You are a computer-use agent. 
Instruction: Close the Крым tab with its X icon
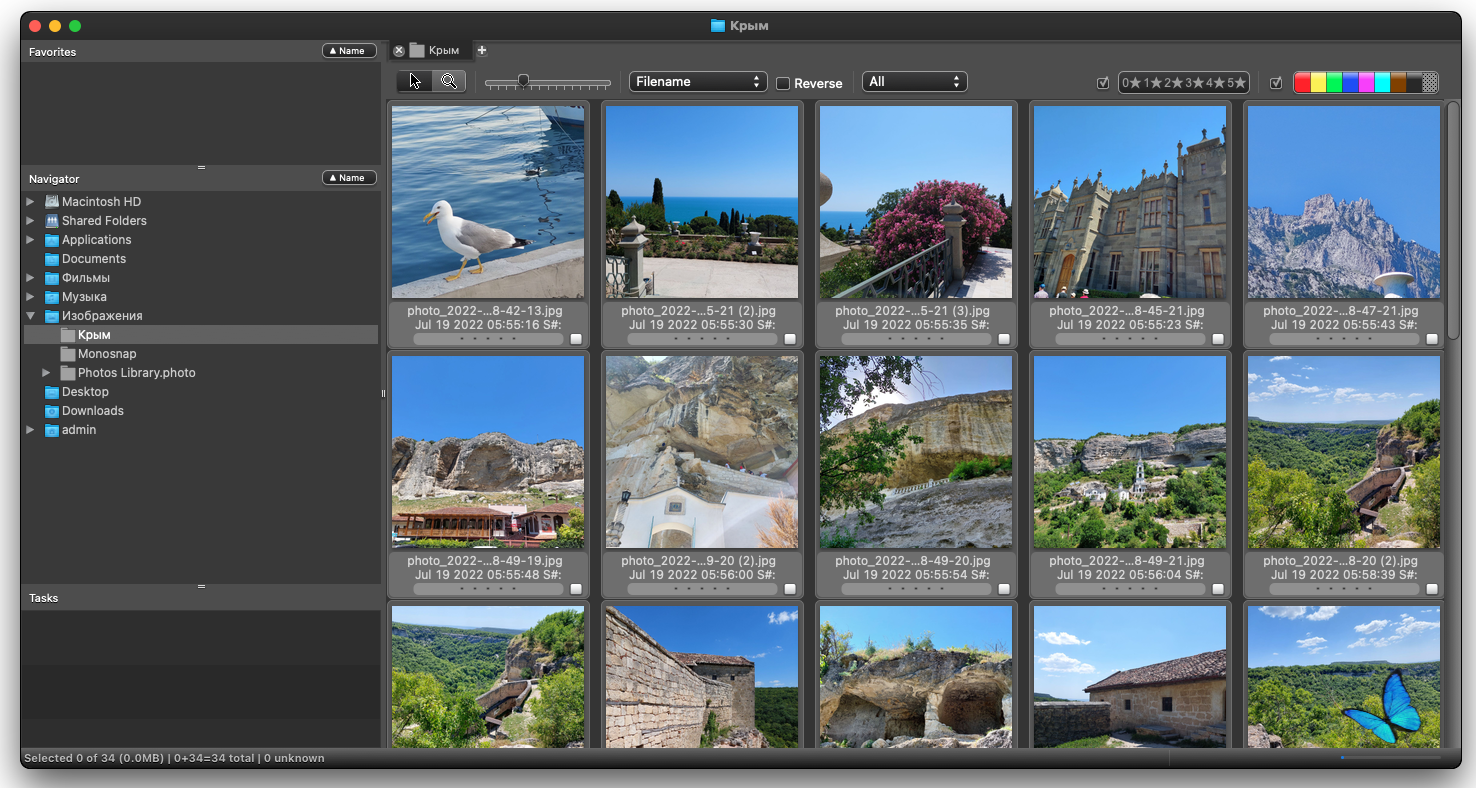point(399,51)
